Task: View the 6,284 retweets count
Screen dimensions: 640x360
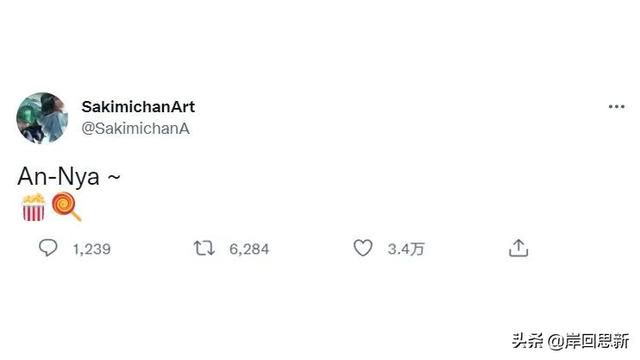Action: click(249, 249)
